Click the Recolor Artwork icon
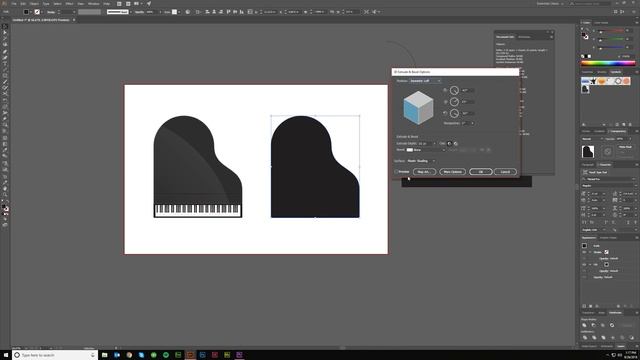Viewport: 640px width, 360px height. tap(188, 12)
